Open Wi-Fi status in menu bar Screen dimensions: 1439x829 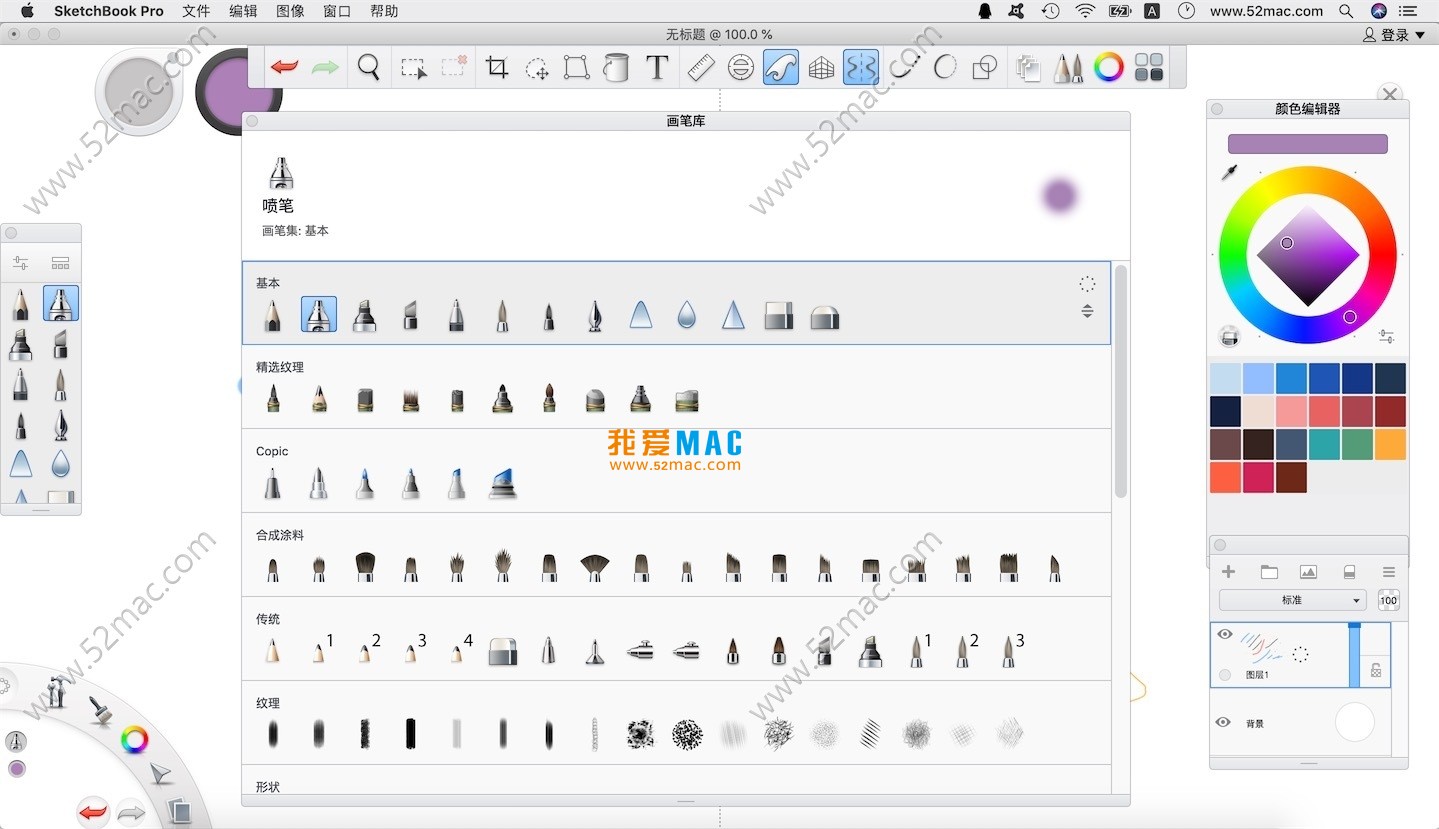(1086, 11)
